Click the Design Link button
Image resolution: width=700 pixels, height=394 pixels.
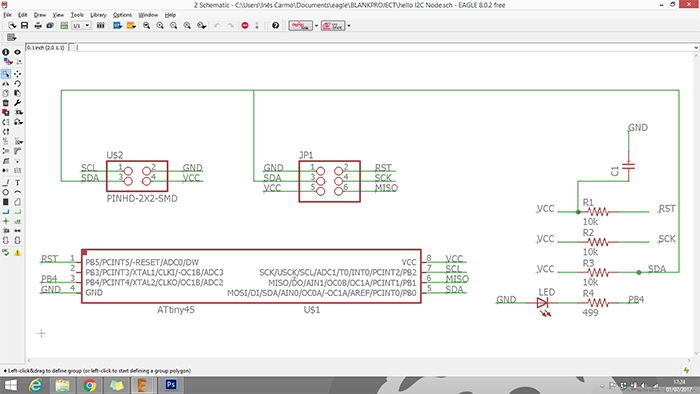click(x=300, y=25)
